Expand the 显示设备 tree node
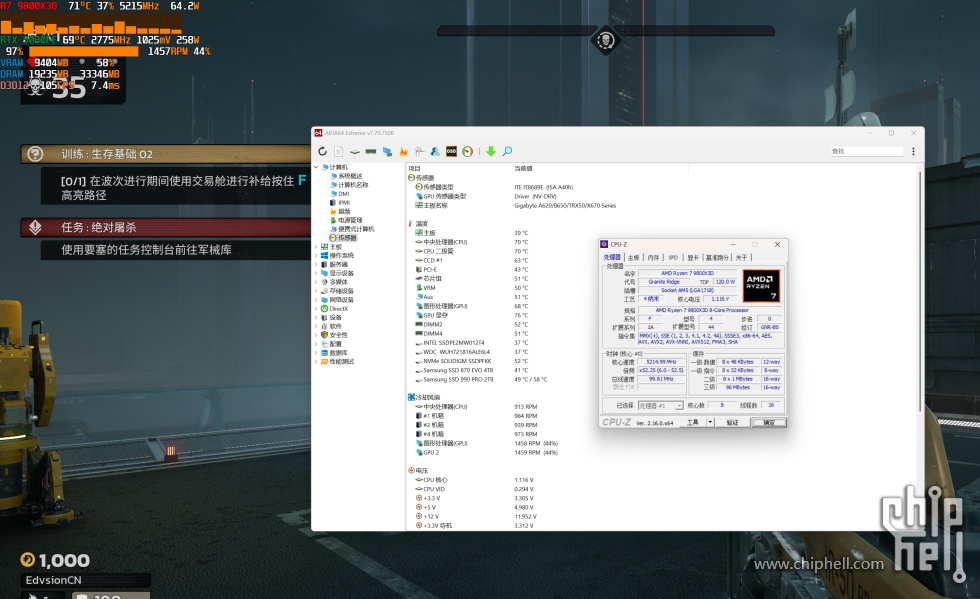The width and height of the screenshot is (980, 599). pos(316,273)
